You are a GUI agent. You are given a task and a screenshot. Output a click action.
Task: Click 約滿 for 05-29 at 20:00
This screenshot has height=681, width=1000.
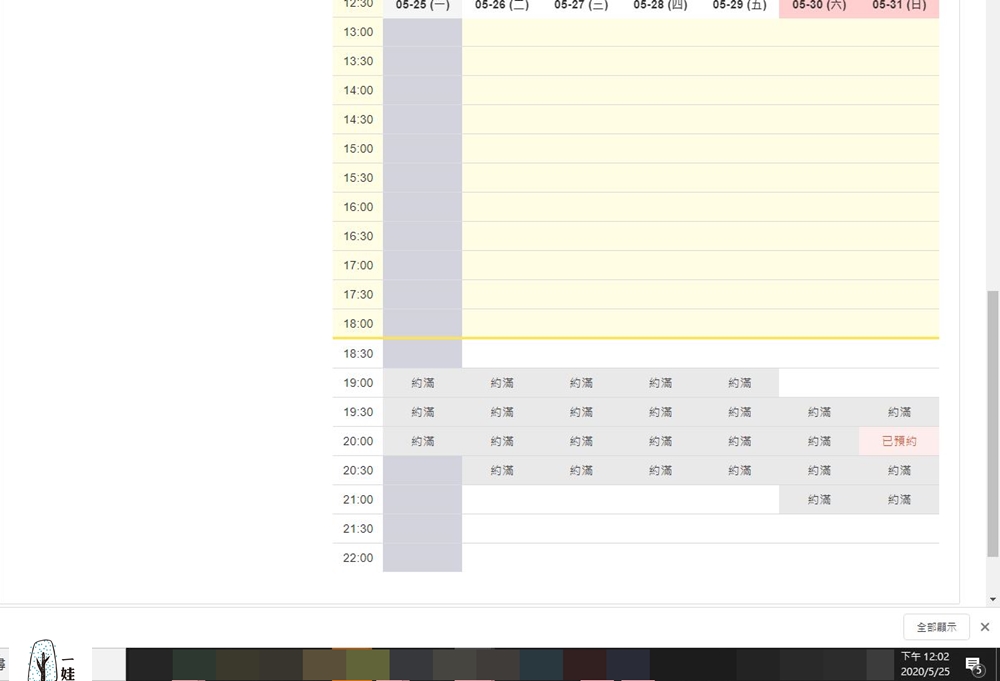coord(739,441)
